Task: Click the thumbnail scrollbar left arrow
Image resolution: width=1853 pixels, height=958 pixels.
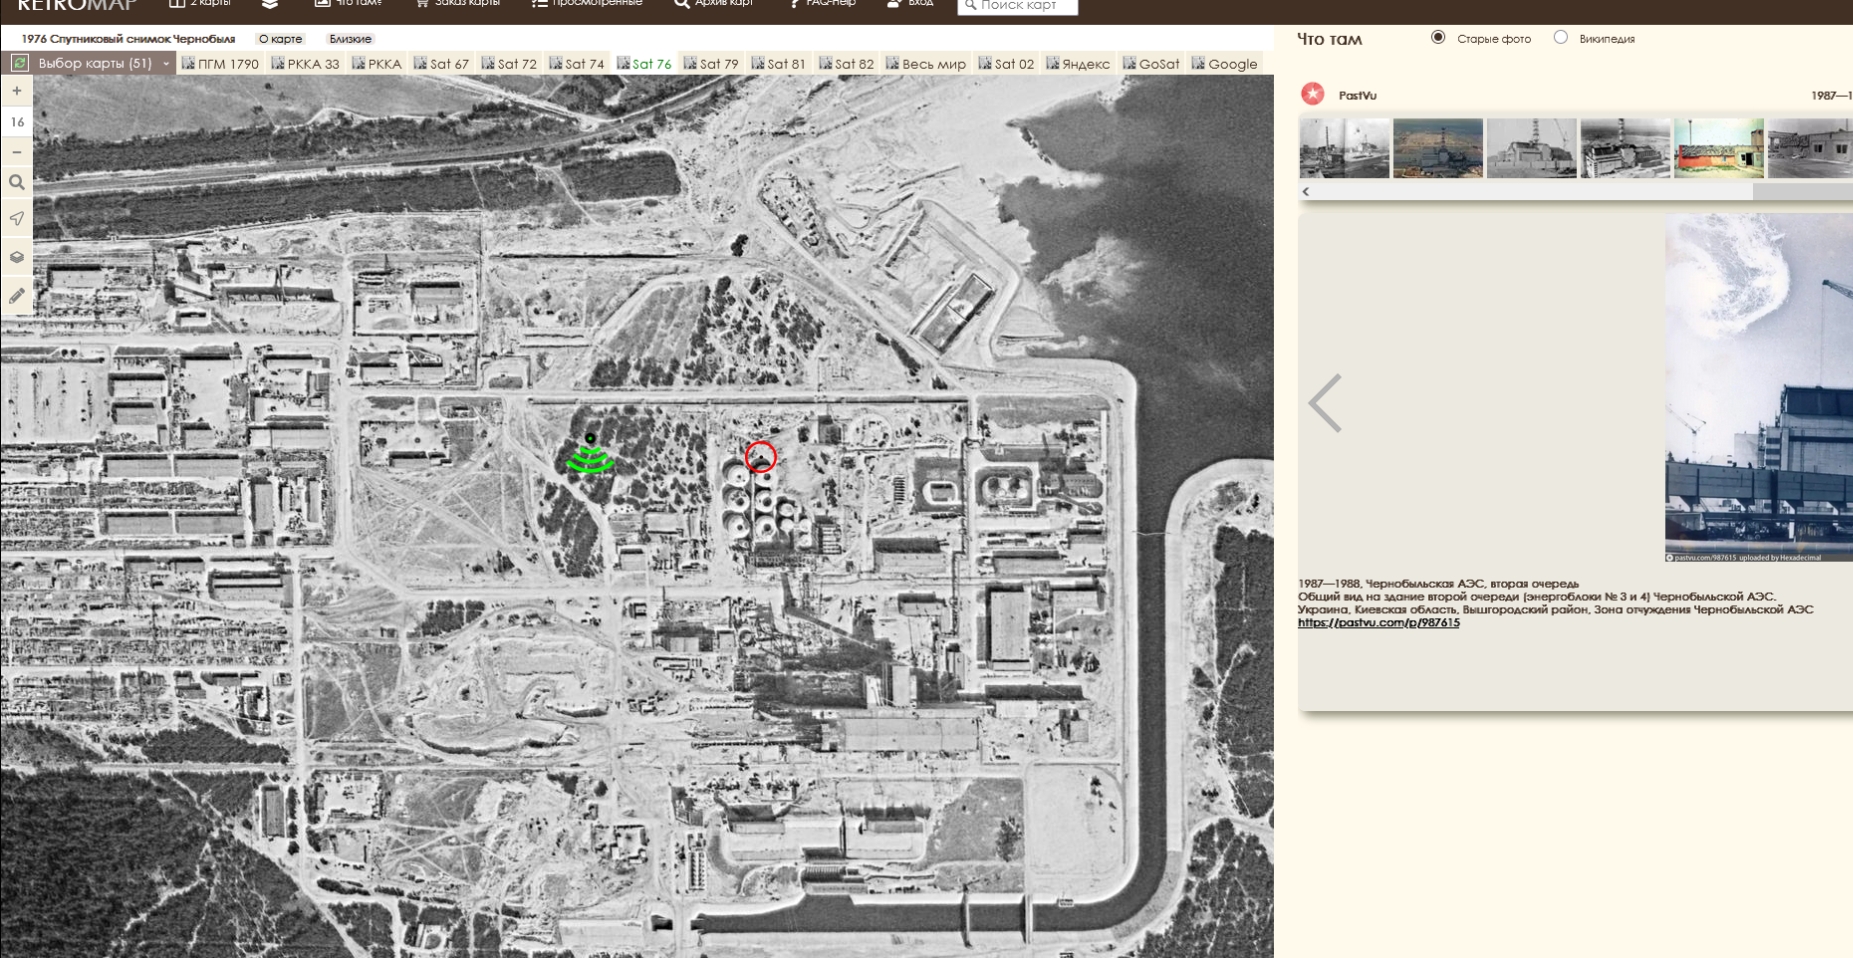Action: 1305,191
